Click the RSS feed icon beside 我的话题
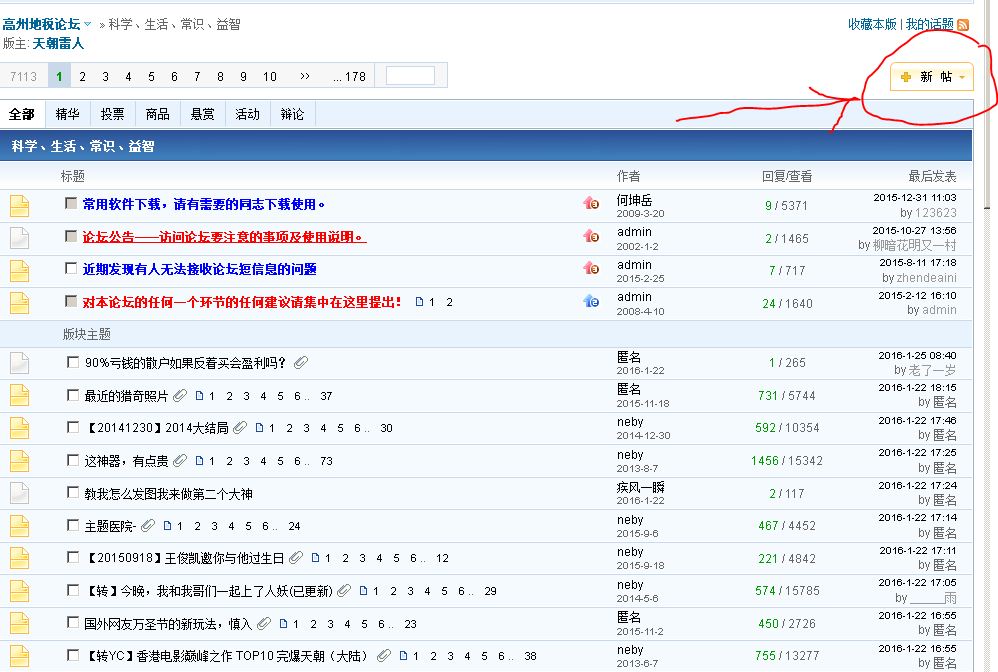The height and width of the screenshot is (672, 998). [963, 24]
